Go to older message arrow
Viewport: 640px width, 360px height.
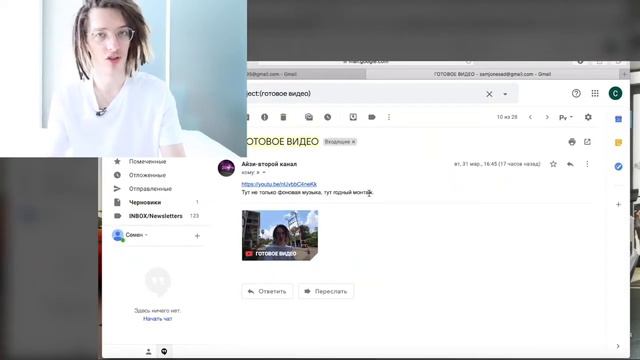coord(547,117)
